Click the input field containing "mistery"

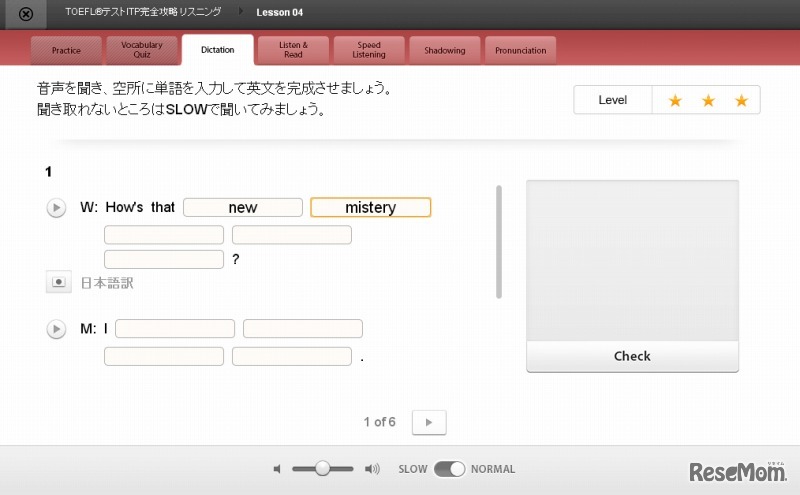370,208
